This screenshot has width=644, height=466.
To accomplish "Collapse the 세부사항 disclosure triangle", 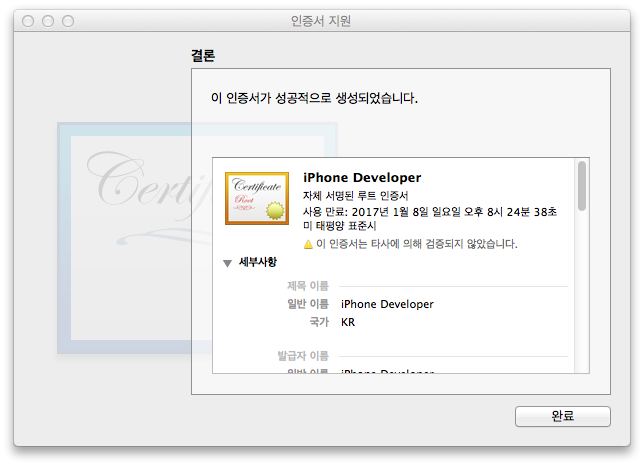I will 228,263.
